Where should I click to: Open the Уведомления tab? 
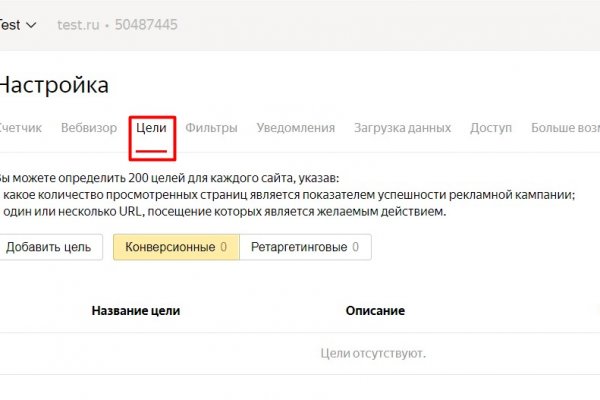coord(295,128)
